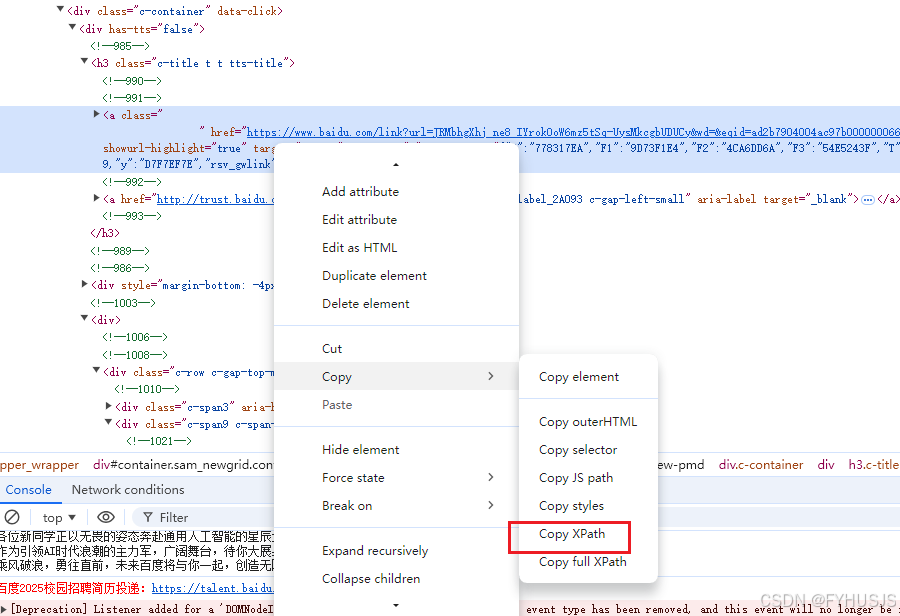Image resolution: width=900 pixels, height=616 pixels.
Task: Expand the trust.baidu anchor node
Action: coord(96,198)
